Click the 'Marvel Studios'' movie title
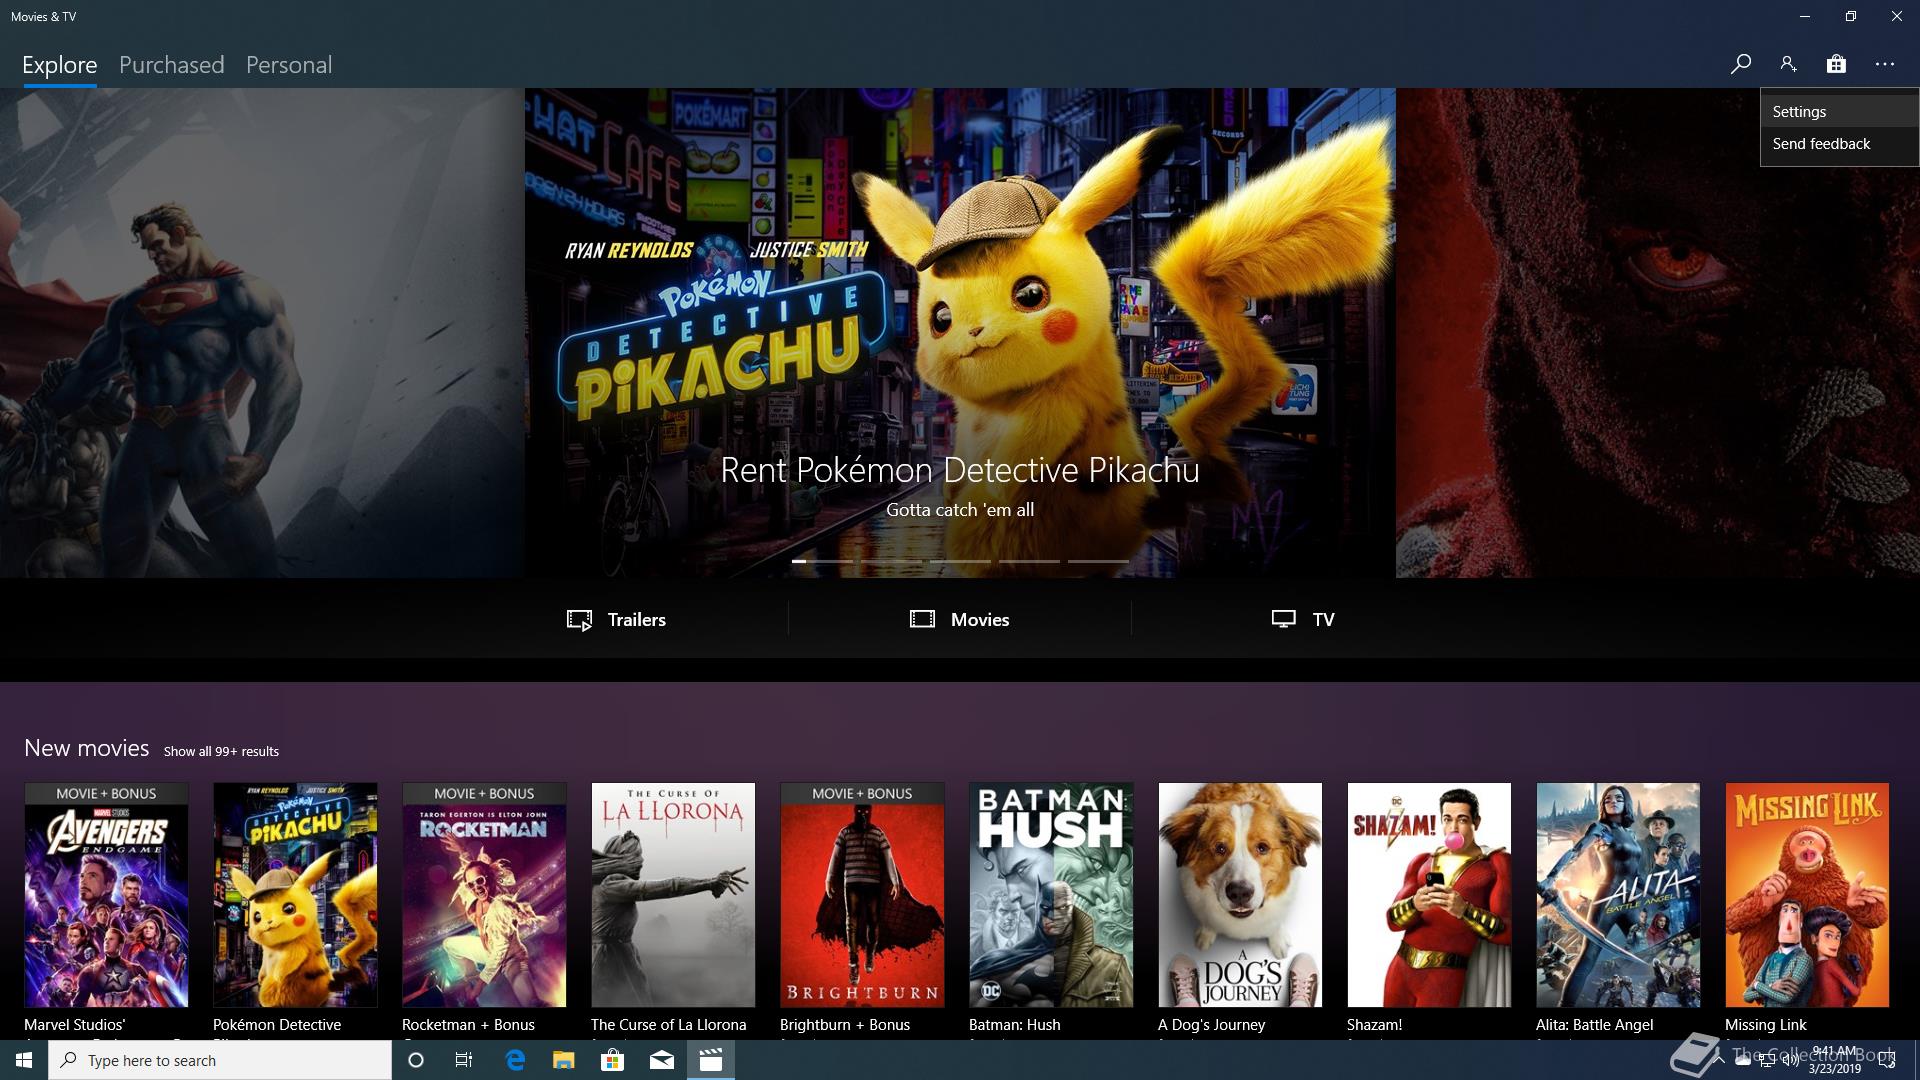Screen dimensions: 1920x1080 click(x=74, y=1025)
